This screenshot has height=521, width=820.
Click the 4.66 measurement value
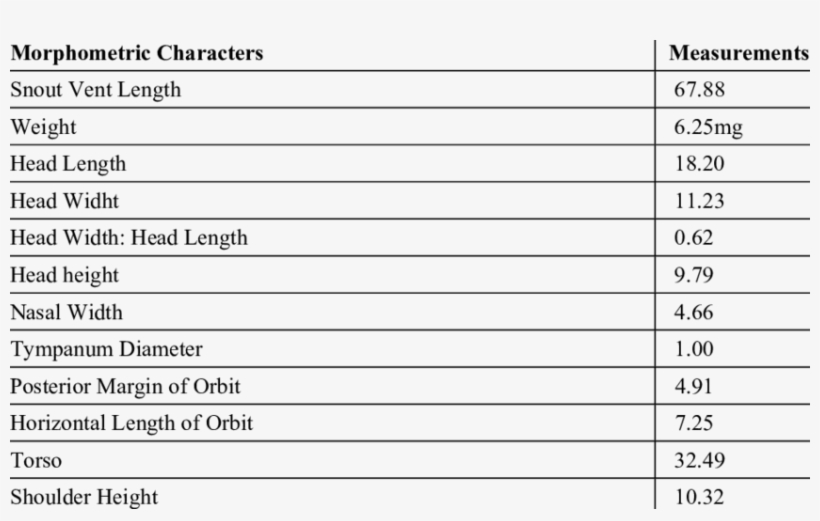(x=693, y=312)
